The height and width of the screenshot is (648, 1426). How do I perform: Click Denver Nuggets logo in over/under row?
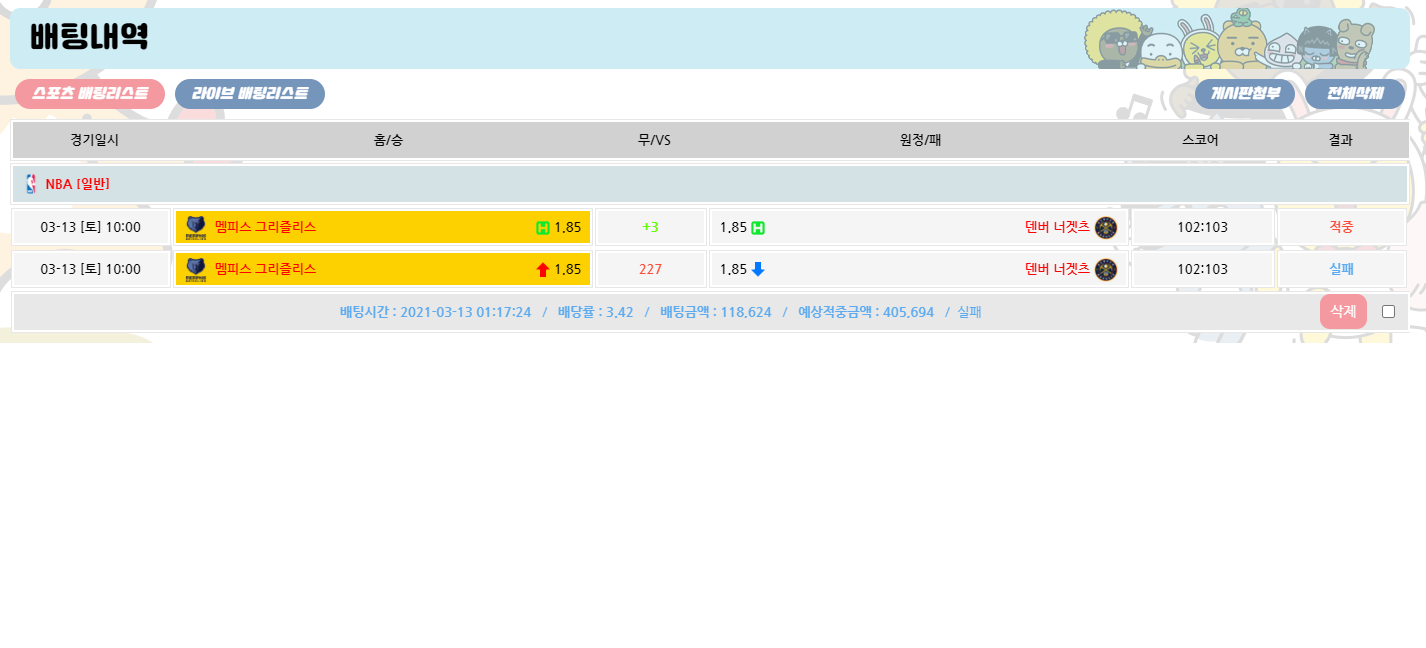[x=1105, y=269]
